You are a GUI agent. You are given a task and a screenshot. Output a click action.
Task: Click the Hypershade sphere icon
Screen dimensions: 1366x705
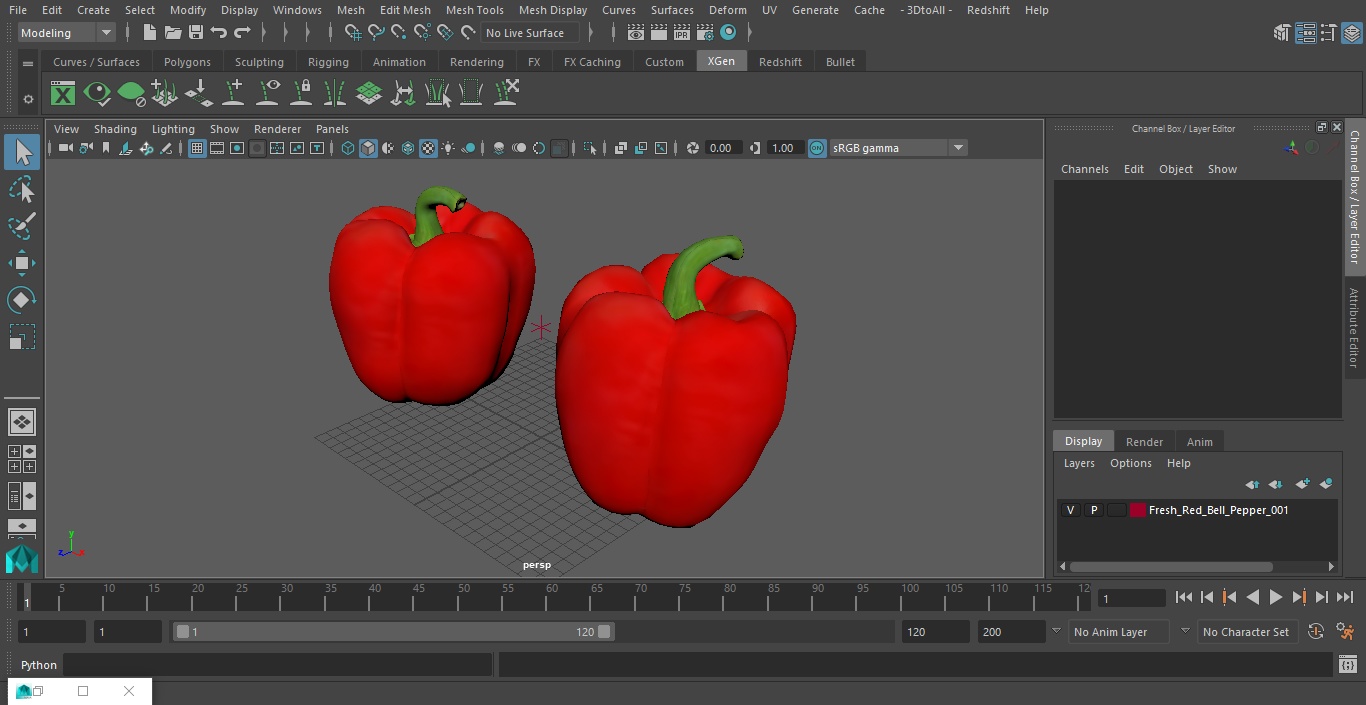click(728, 33)
